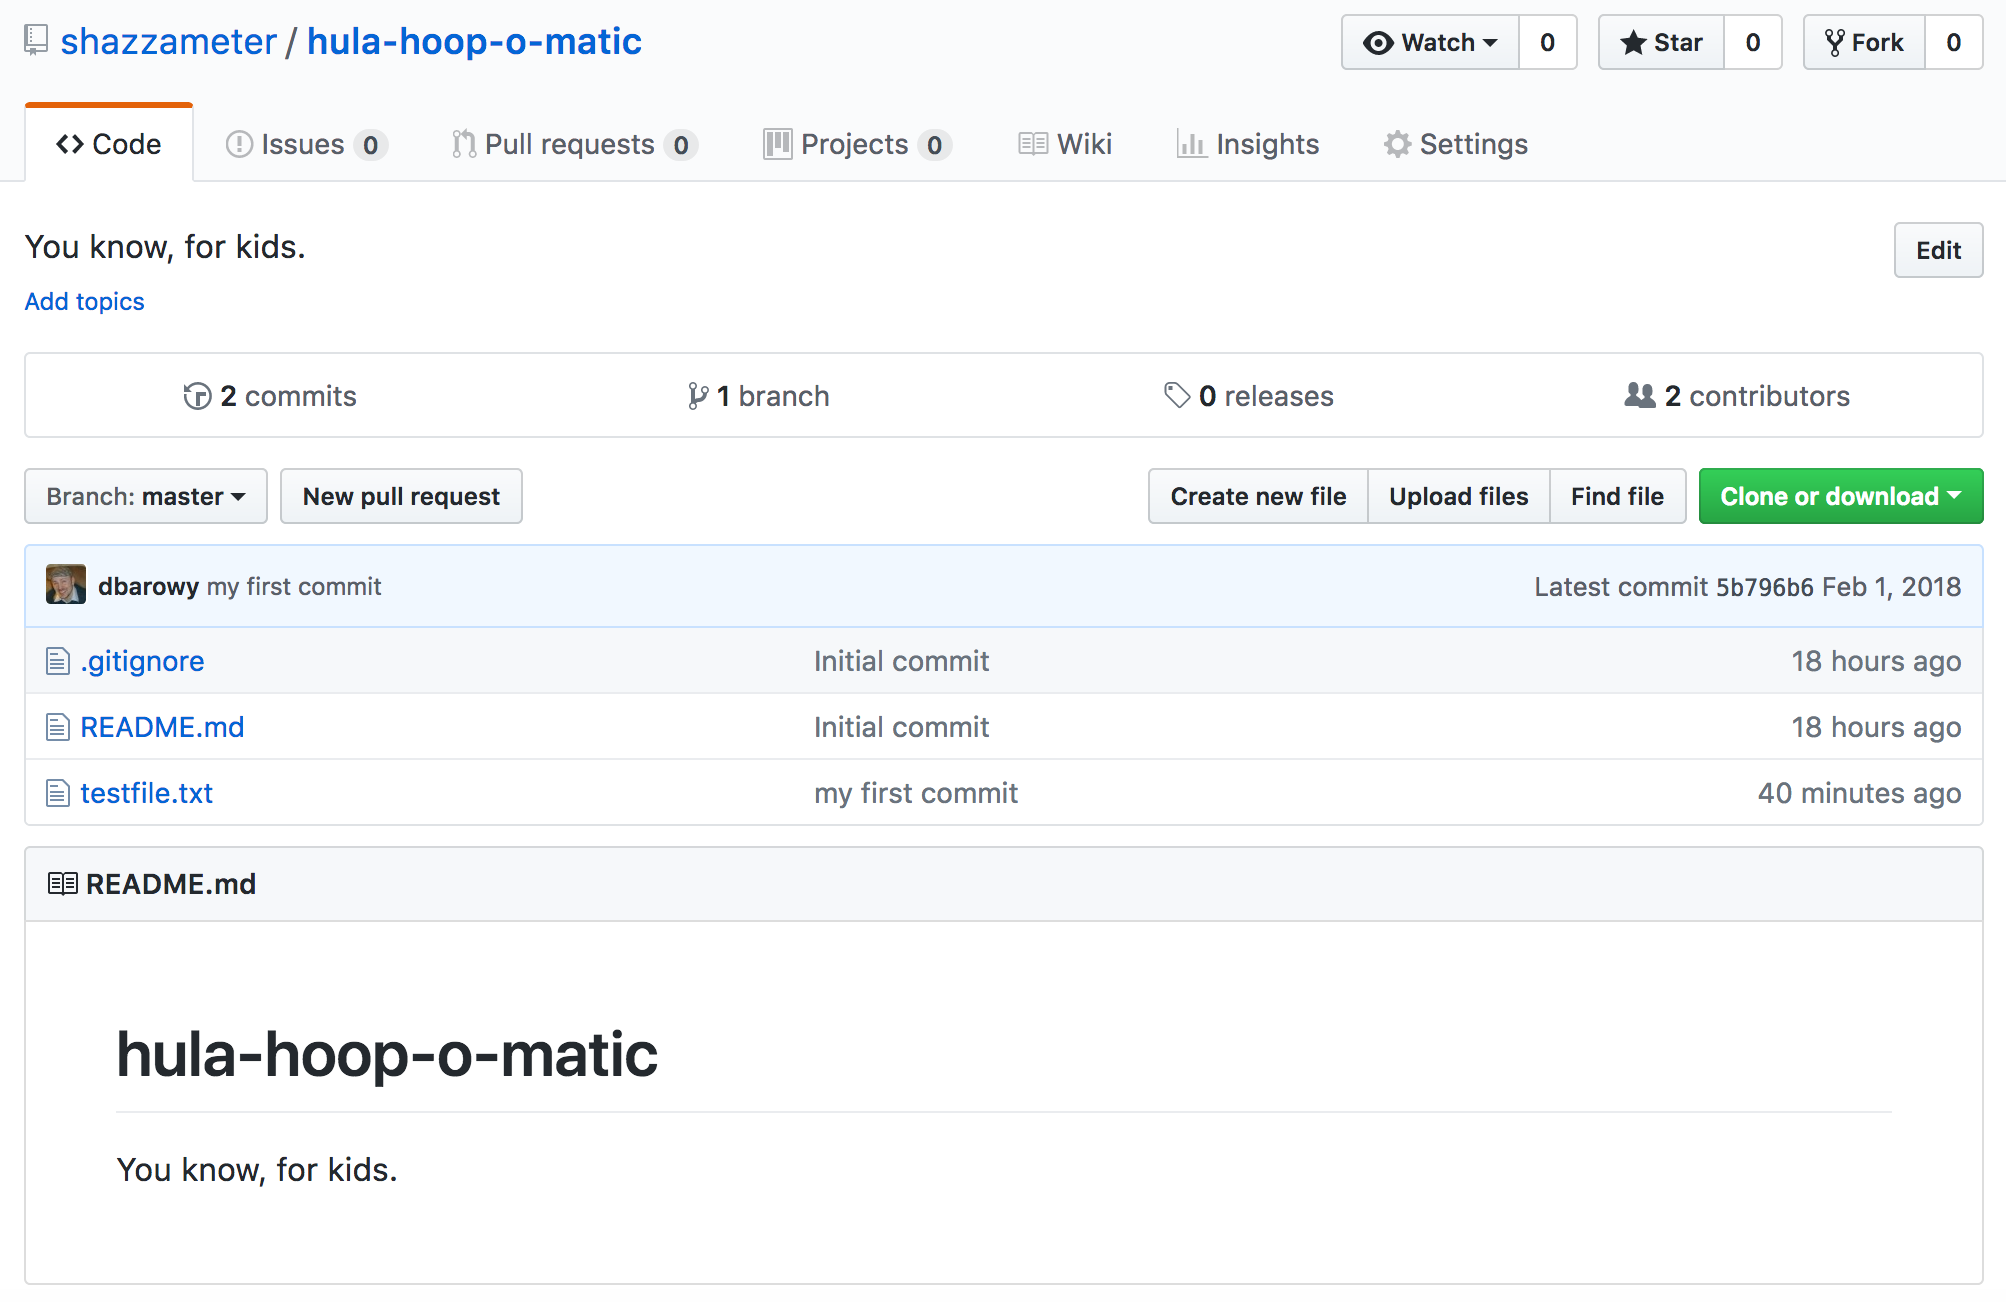Image resolution: width=2006 pixels, height=1302 pixels.
Task: Open the Branch: master dropdown
Action: tap(145, 496)
